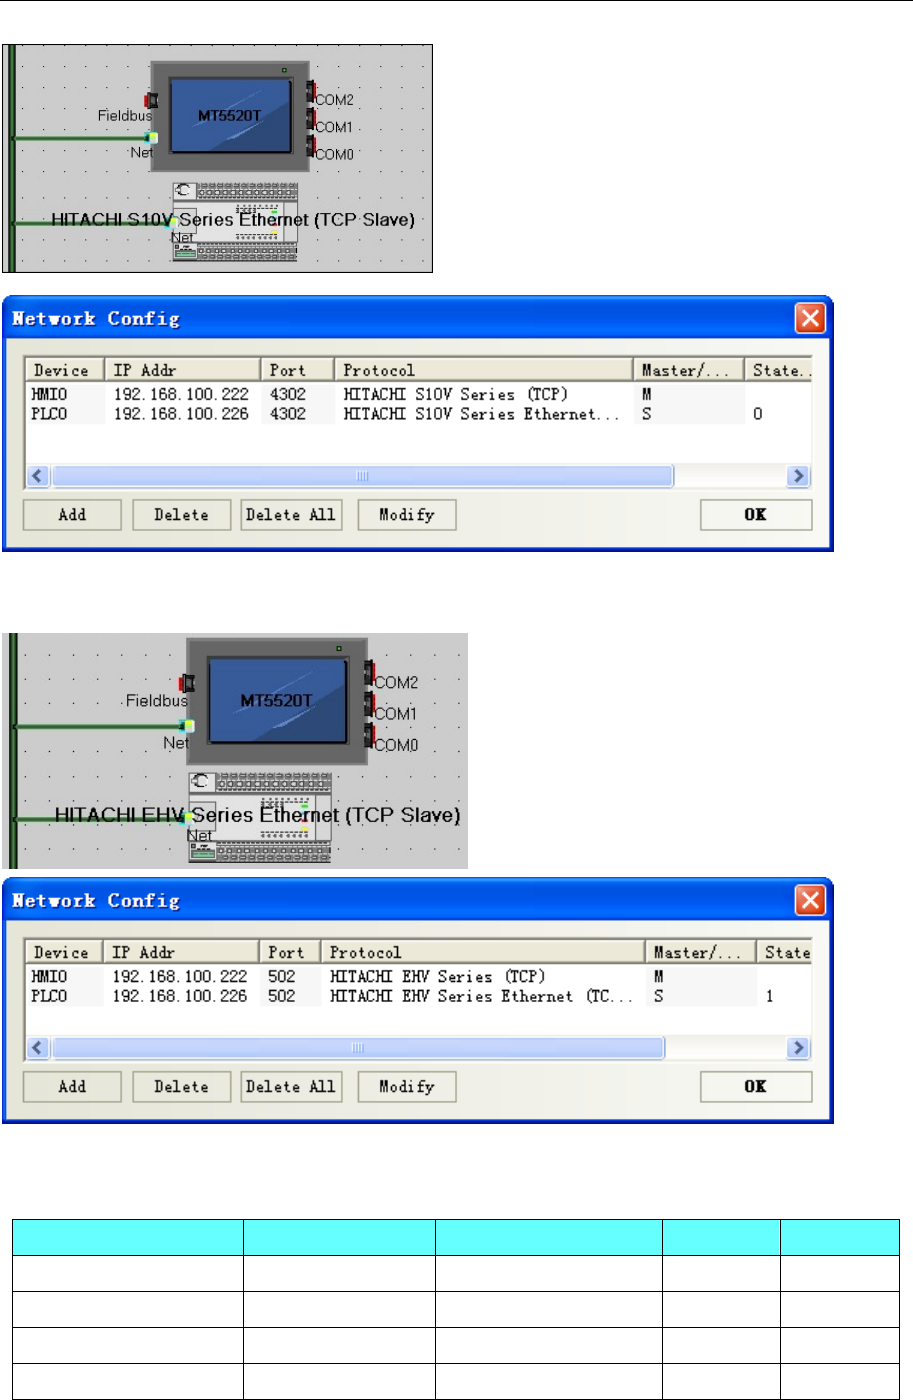Image resolution: width=913 pixels, height=1400 pixels.
Task: Select HITACHI S10V Series PLC device
Action: (234, 222)
